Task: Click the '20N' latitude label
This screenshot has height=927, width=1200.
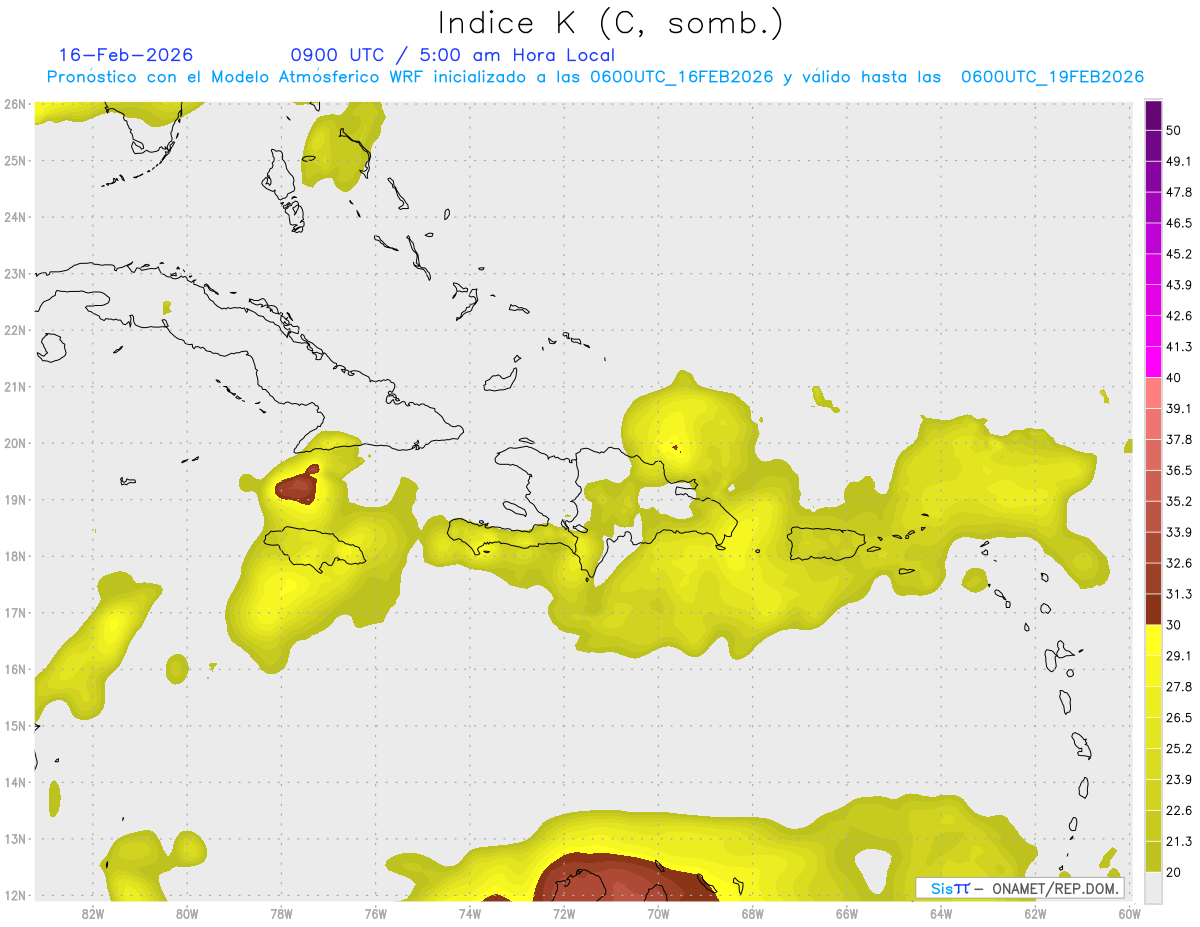Action: (15, 443)
